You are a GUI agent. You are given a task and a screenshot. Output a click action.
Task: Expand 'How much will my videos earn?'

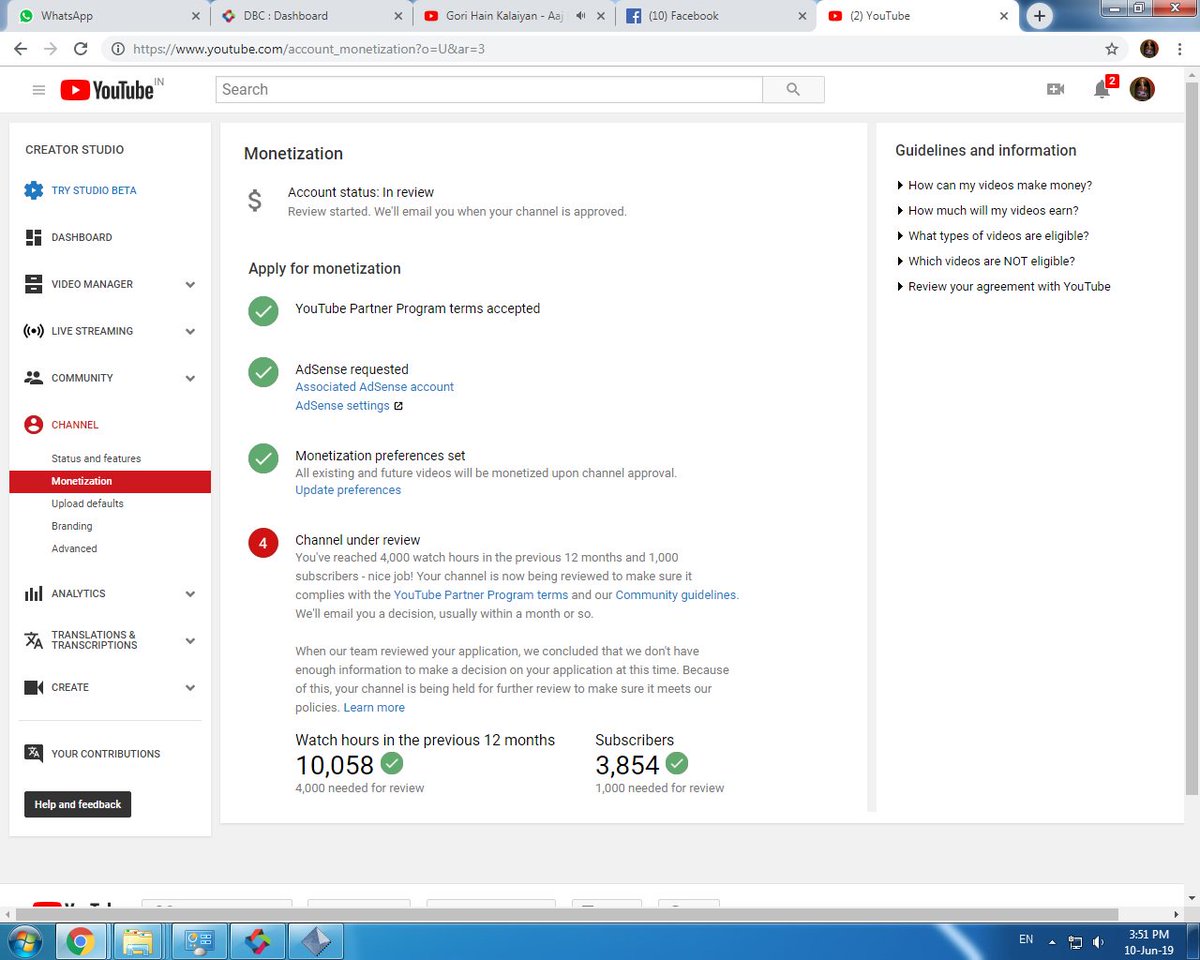(x=987, y=210)
